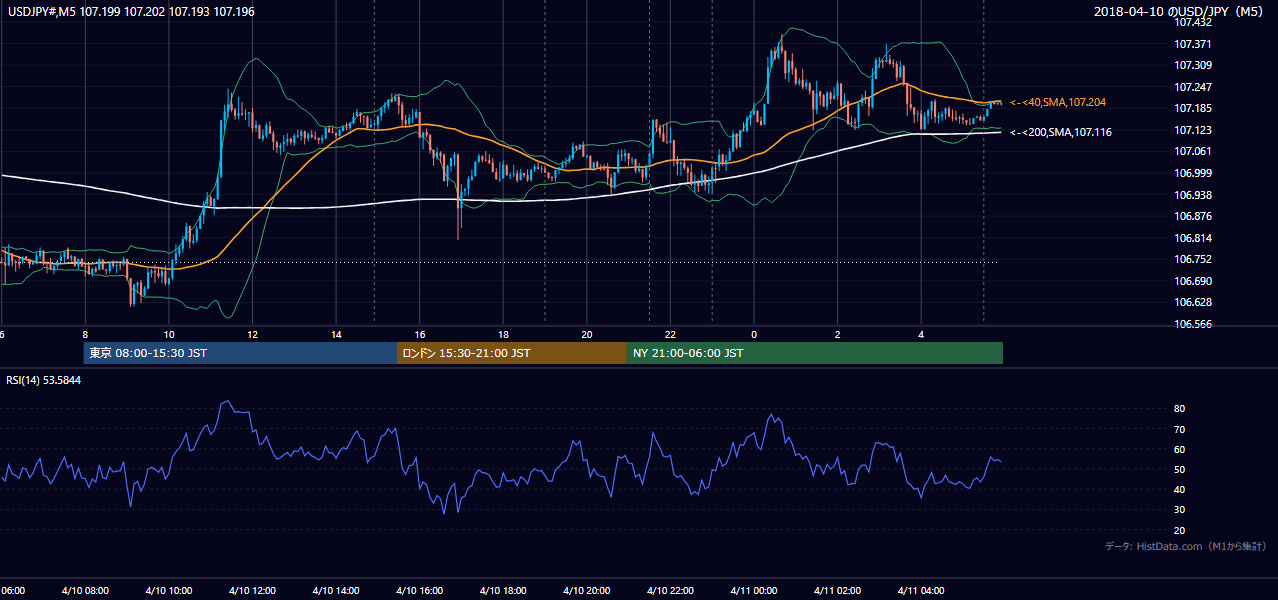
Task: Click RSI axis level 60
Action: (1179, 449)
